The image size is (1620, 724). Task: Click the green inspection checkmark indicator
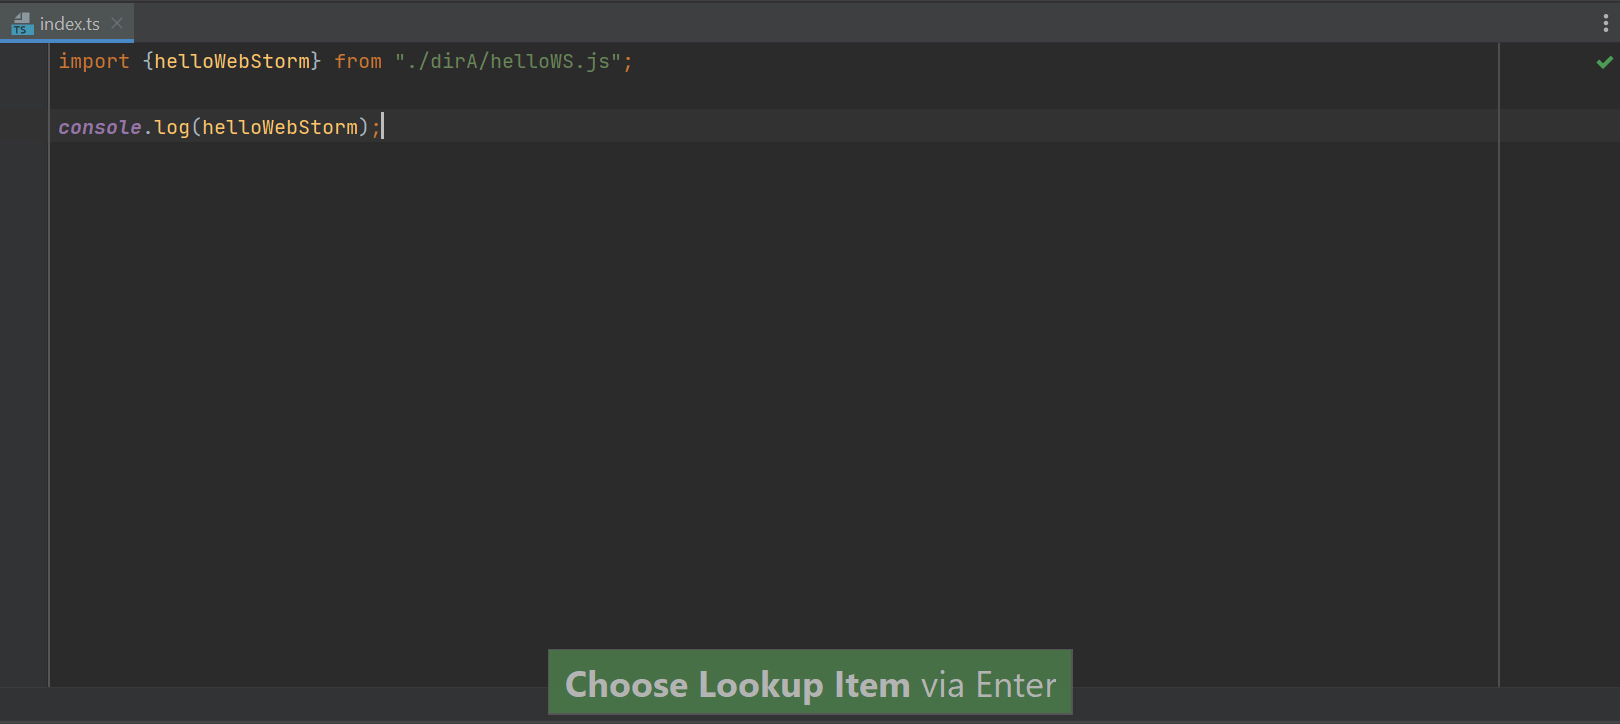1605,62
